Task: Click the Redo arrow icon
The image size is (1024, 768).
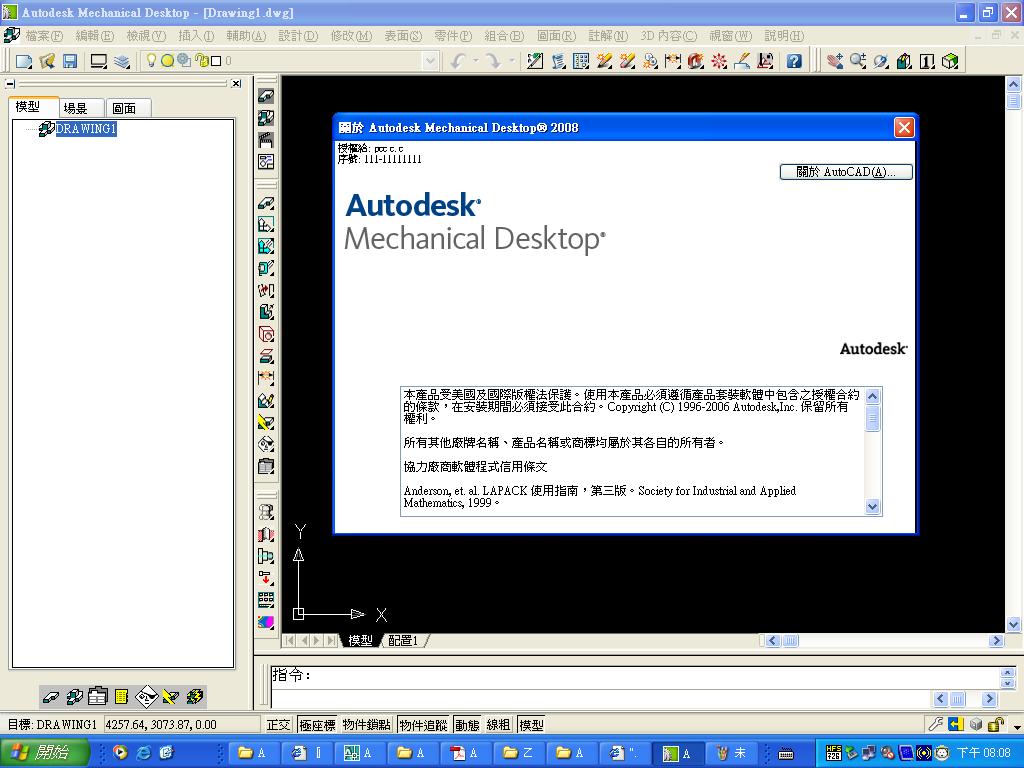Action: [493, 62]
